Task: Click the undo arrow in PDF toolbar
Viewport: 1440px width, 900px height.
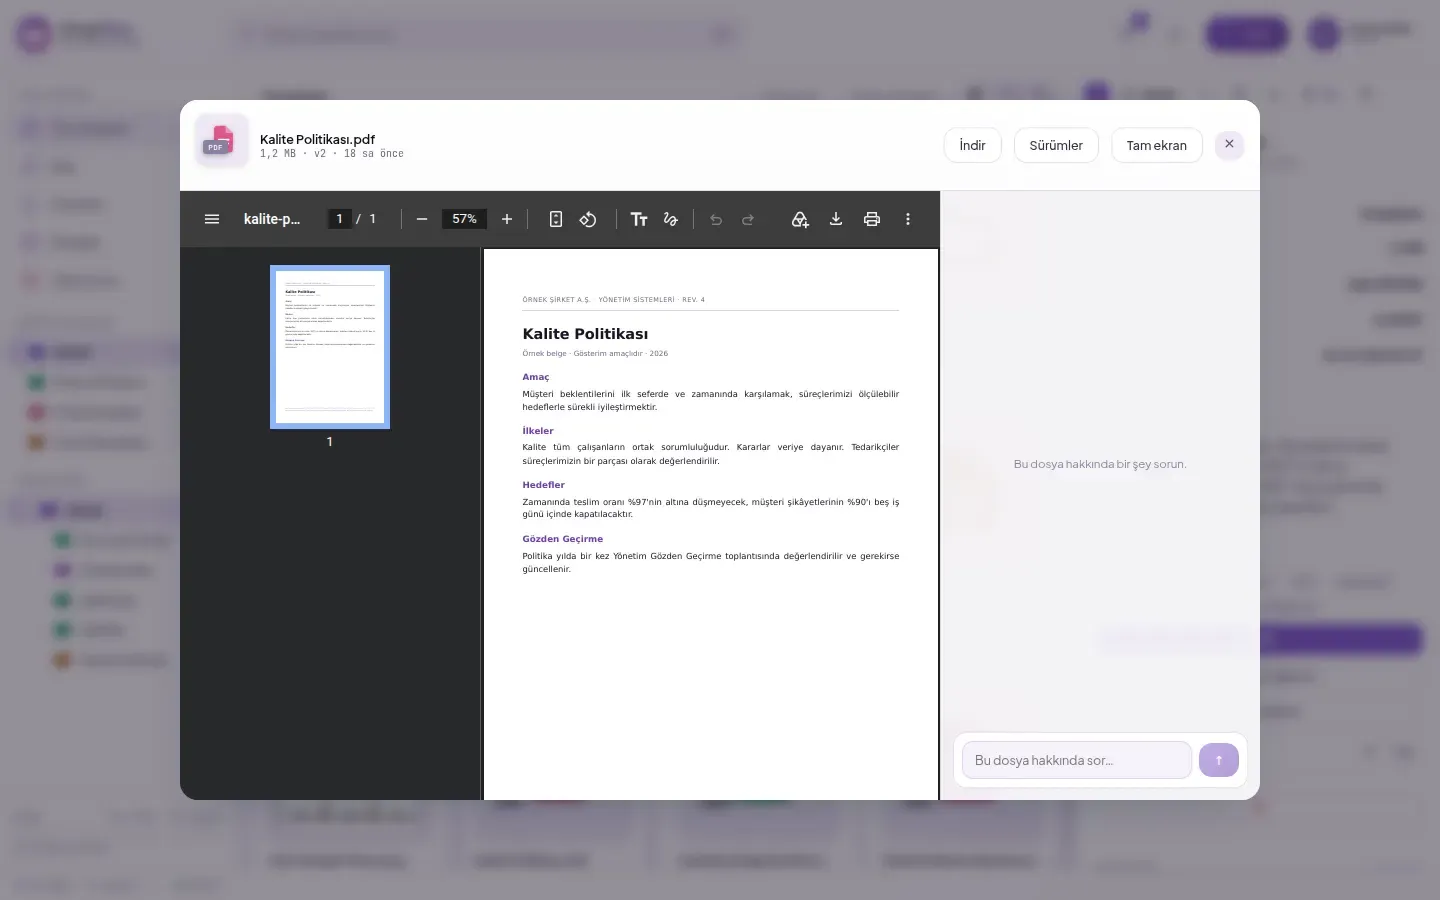Action: [716, 219]
